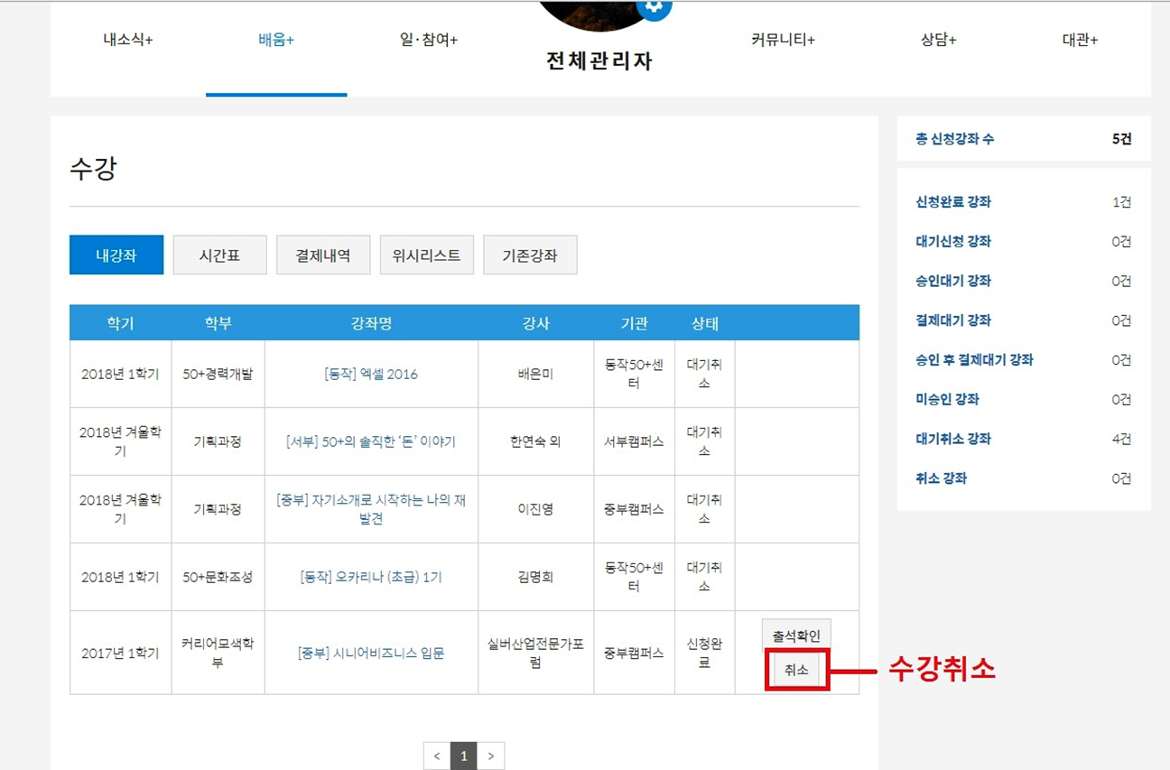Switch to the 결제내역 tab
The image size is (1170, 770).
pos(323,255)
